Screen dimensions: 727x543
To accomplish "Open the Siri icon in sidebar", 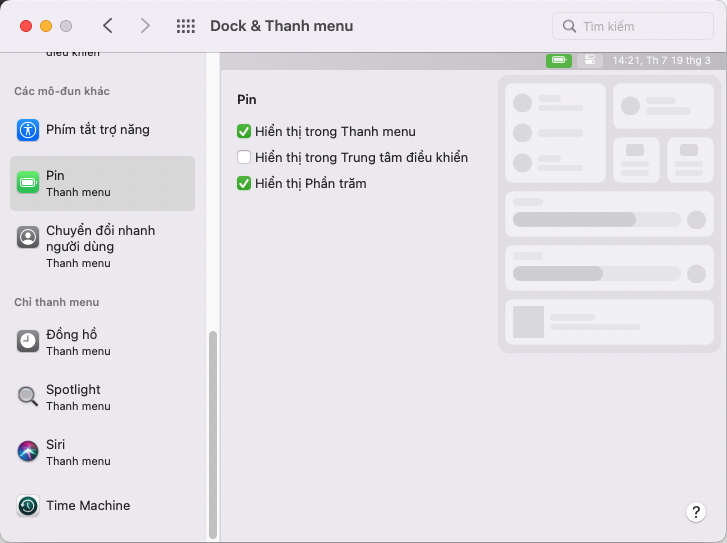I will click(28, 451).
